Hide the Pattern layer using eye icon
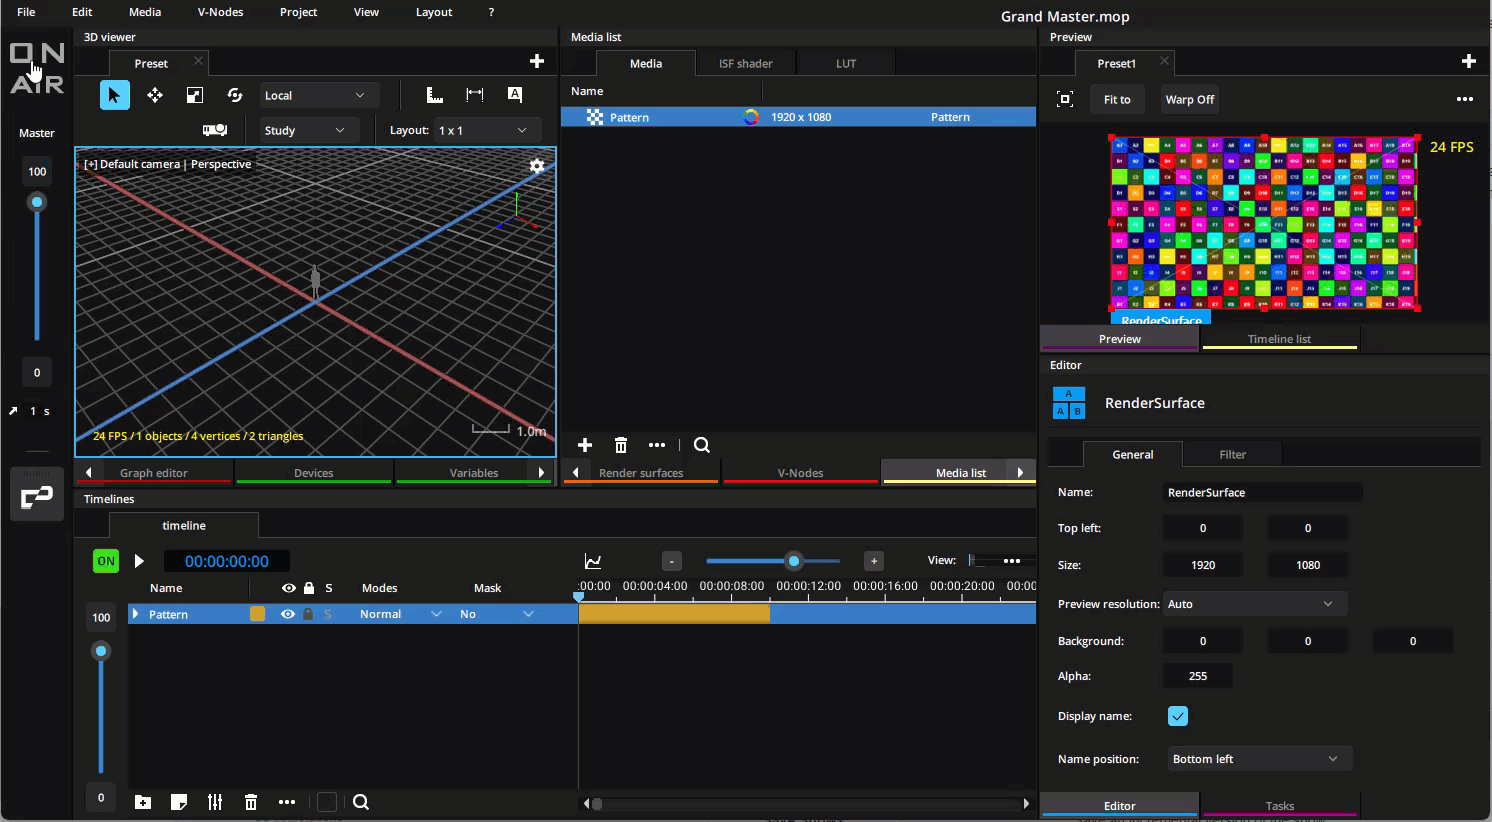1492x822 pixels. pos(288,614)
